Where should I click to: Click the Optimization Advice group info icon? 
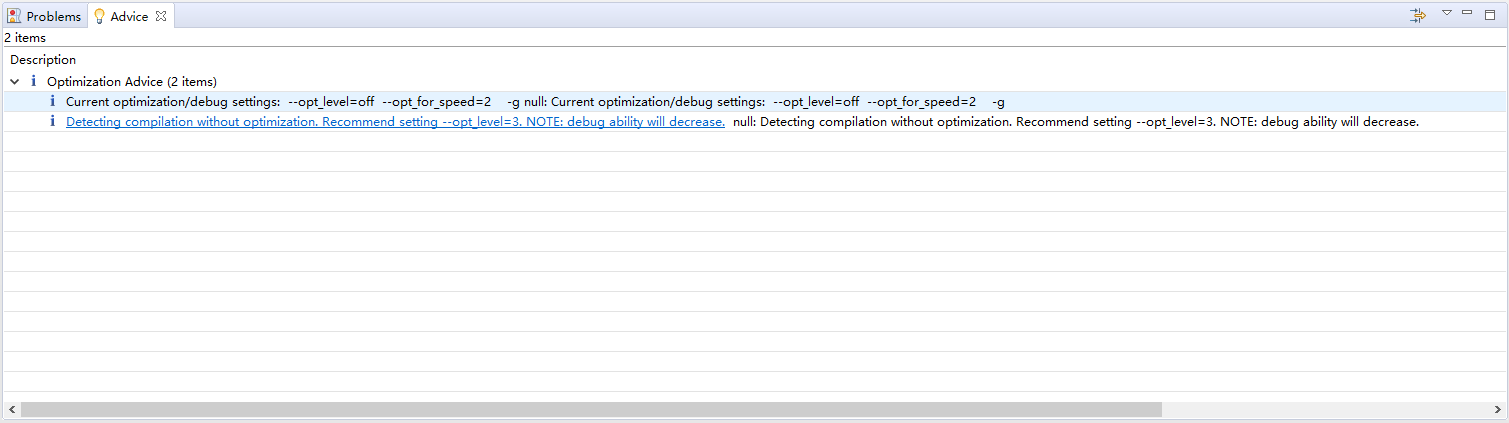33,81
